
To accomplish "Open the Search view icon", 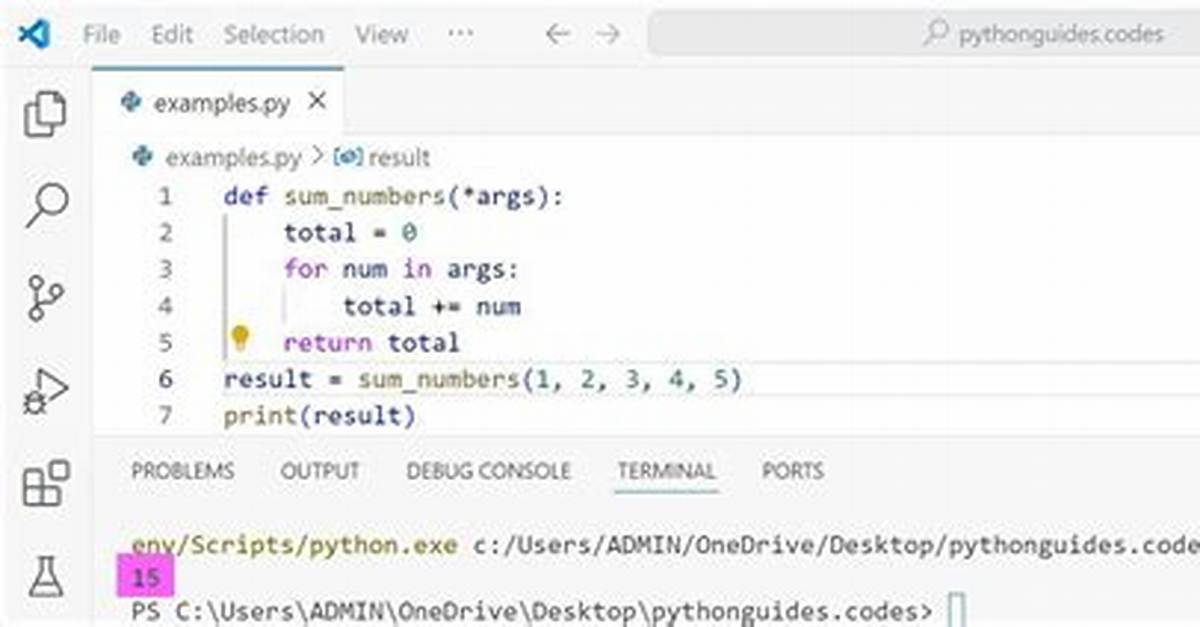I will [x=45, y=205].
